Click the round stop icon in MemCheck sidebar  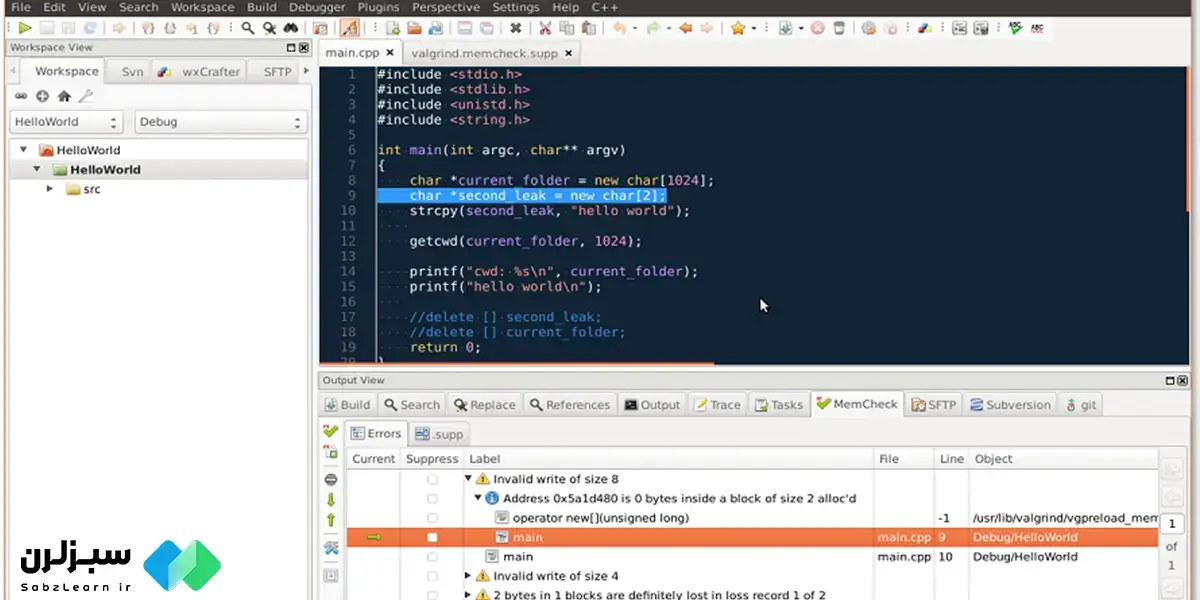pos(331,479)
